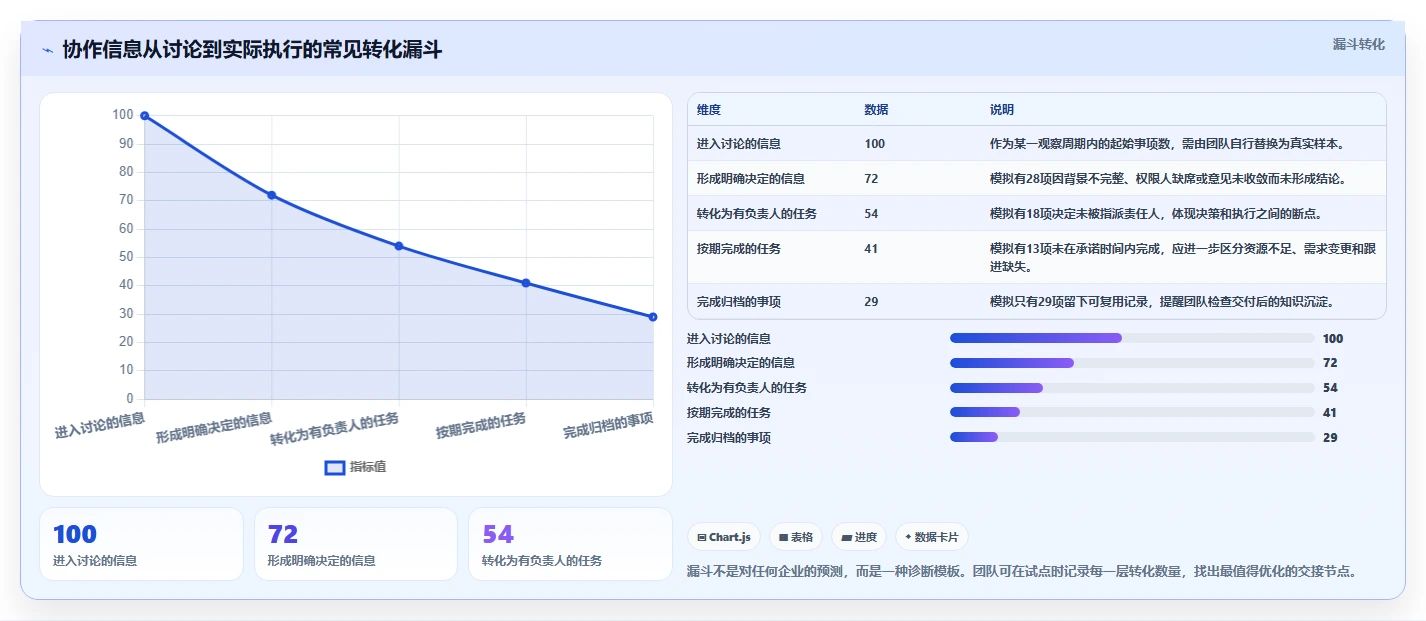Select table cell 进入讨论的信息
The height and width of the screenshot is (621, 1426).
pos(739,144)
